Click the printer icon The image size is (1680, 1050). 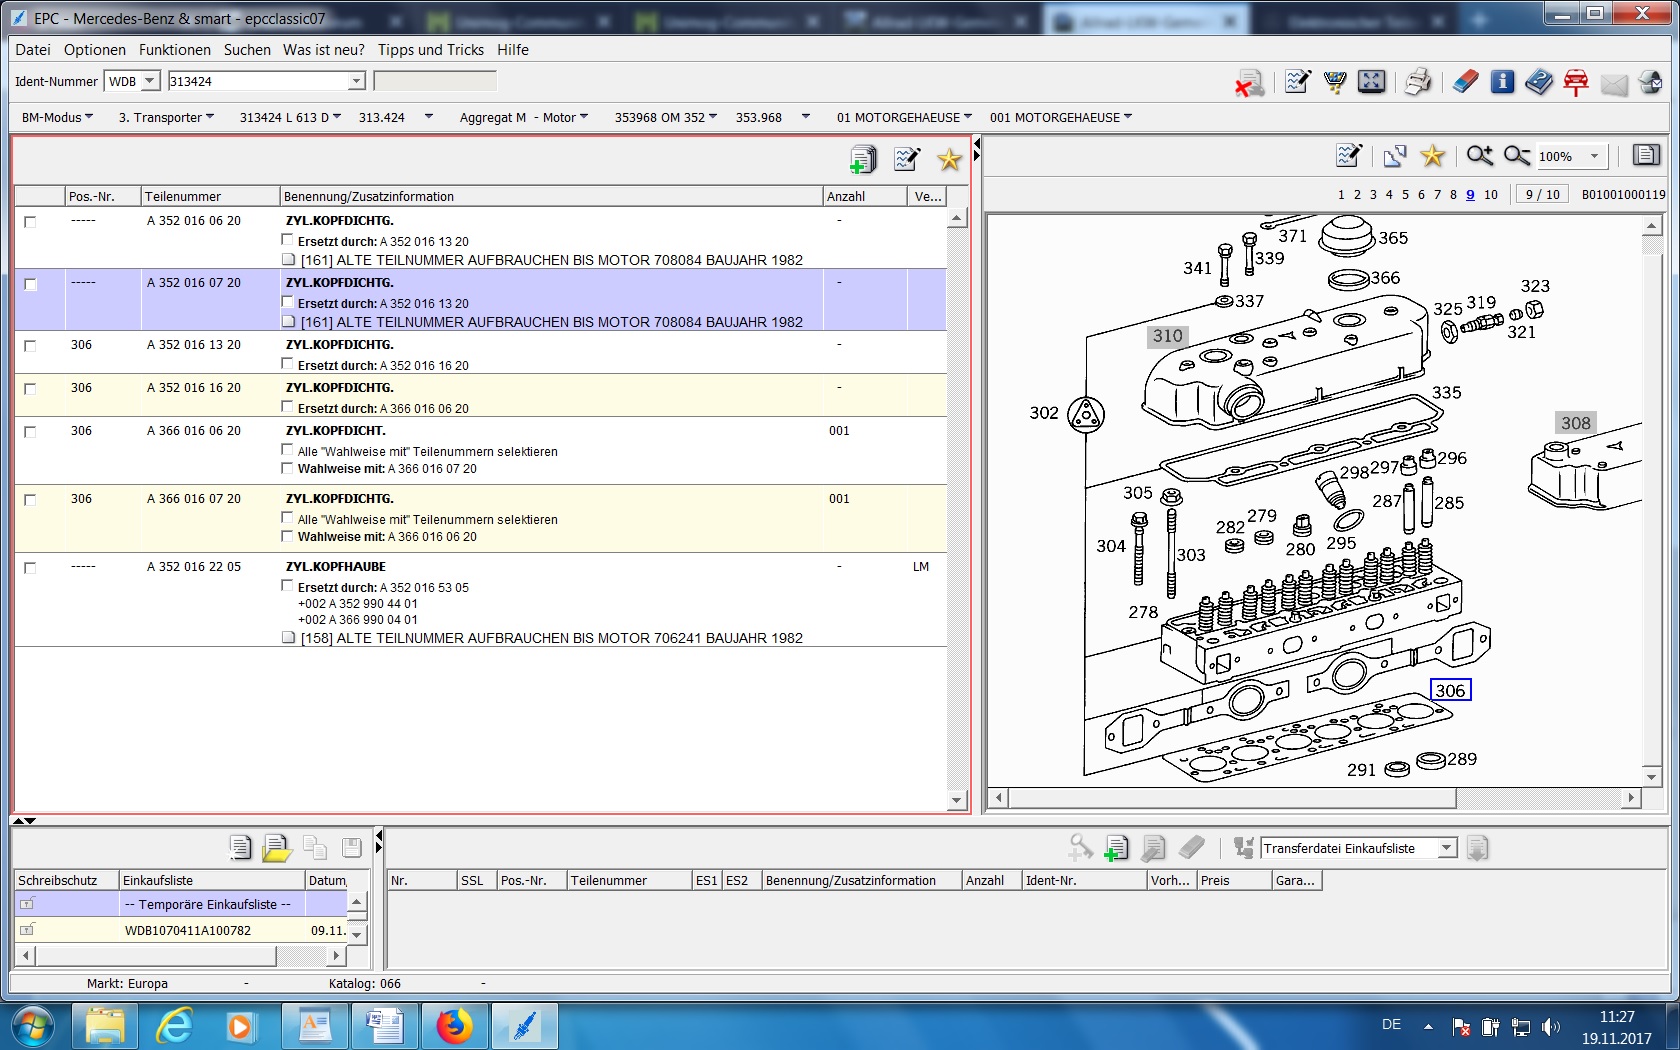coord(1418,82)
